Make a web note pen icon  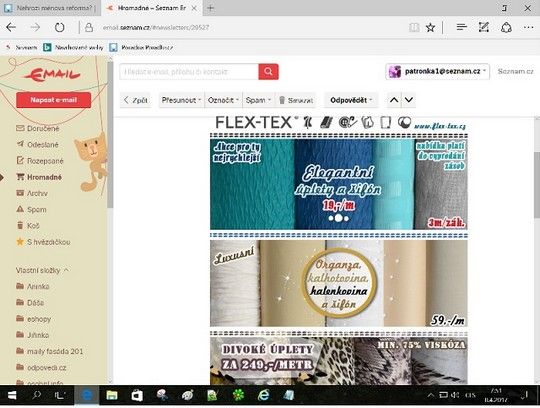[x=484, y=27]
